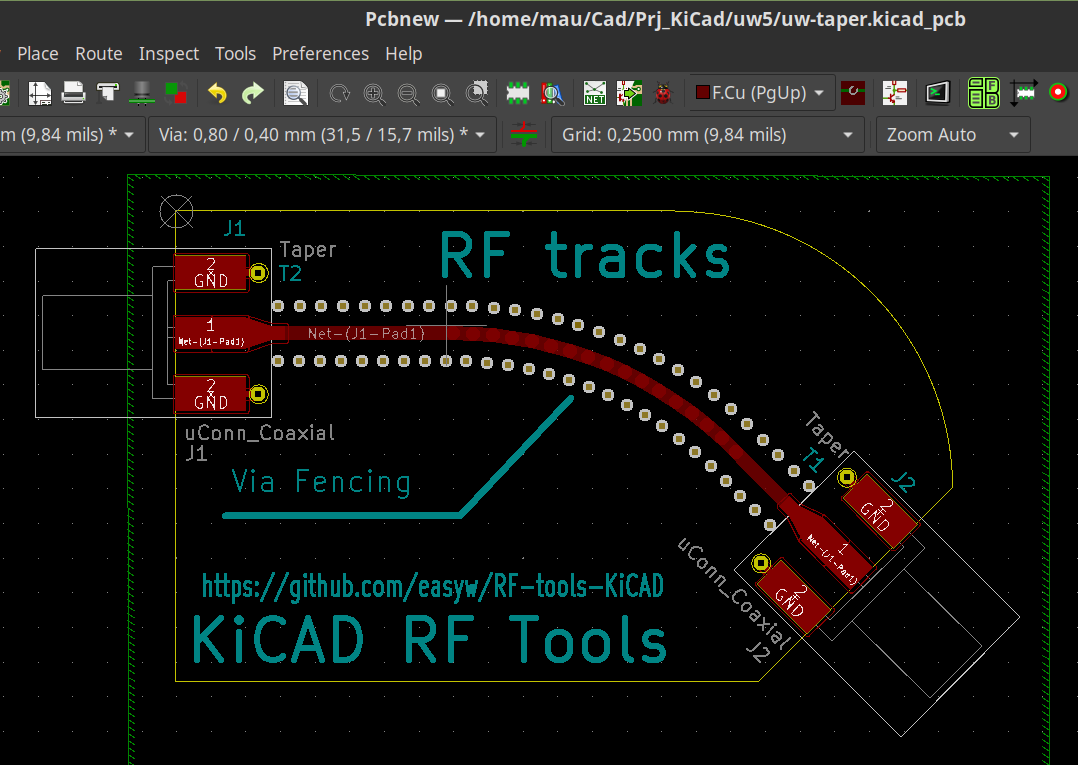Open the page settings icon

coord(39,94)
